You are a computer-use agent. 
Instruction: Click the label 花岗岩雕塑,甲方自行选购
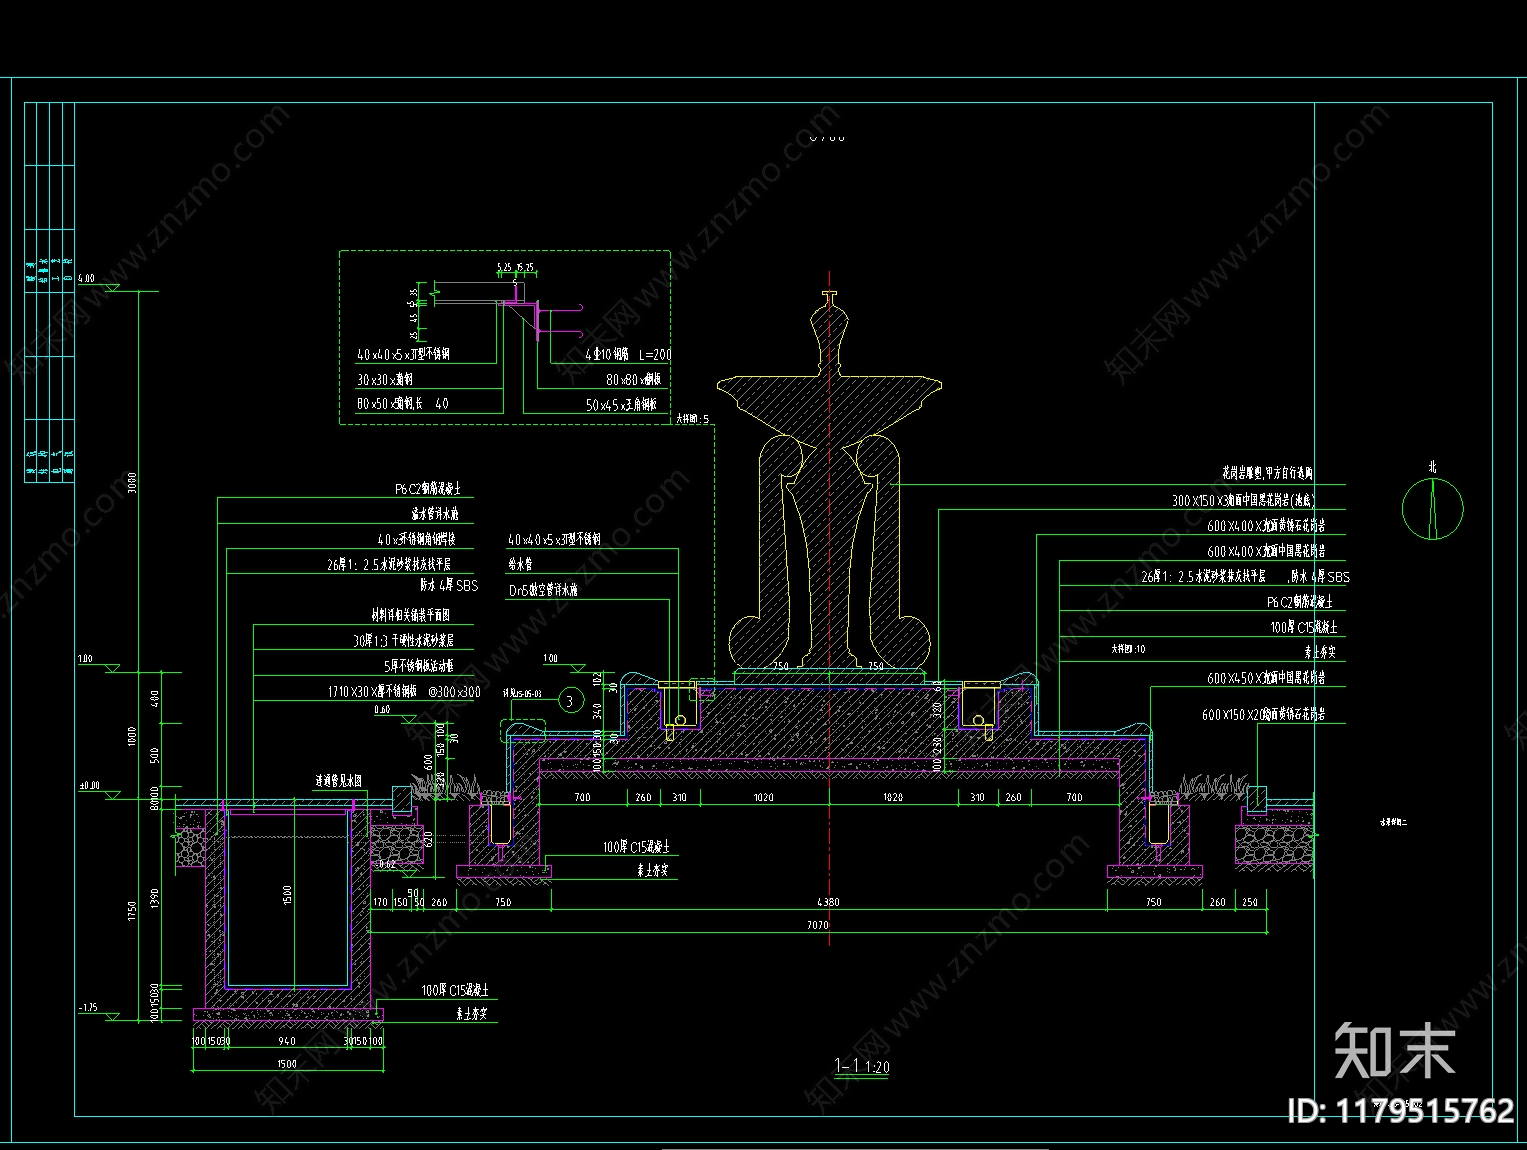click(x=1267, y=473)
